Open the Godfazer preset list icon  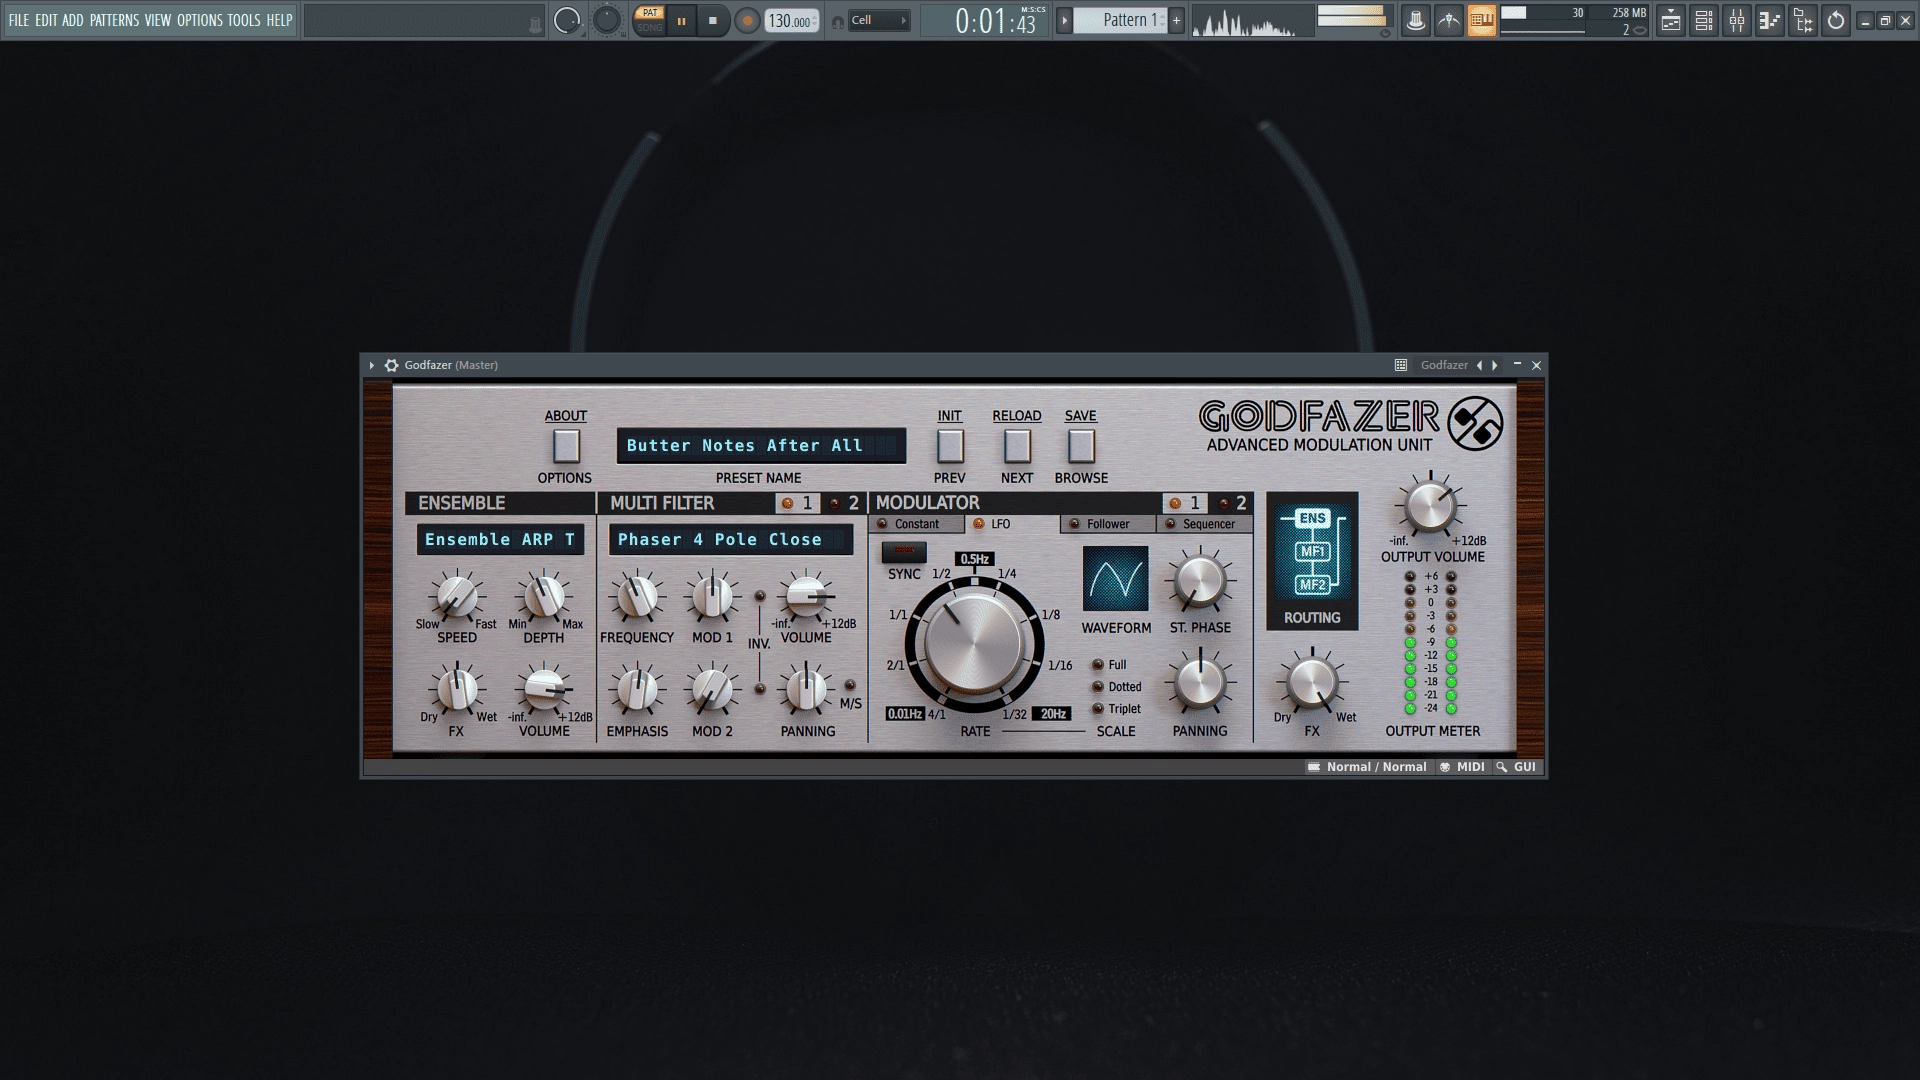pyautogui.click(x=1401, y=365)
